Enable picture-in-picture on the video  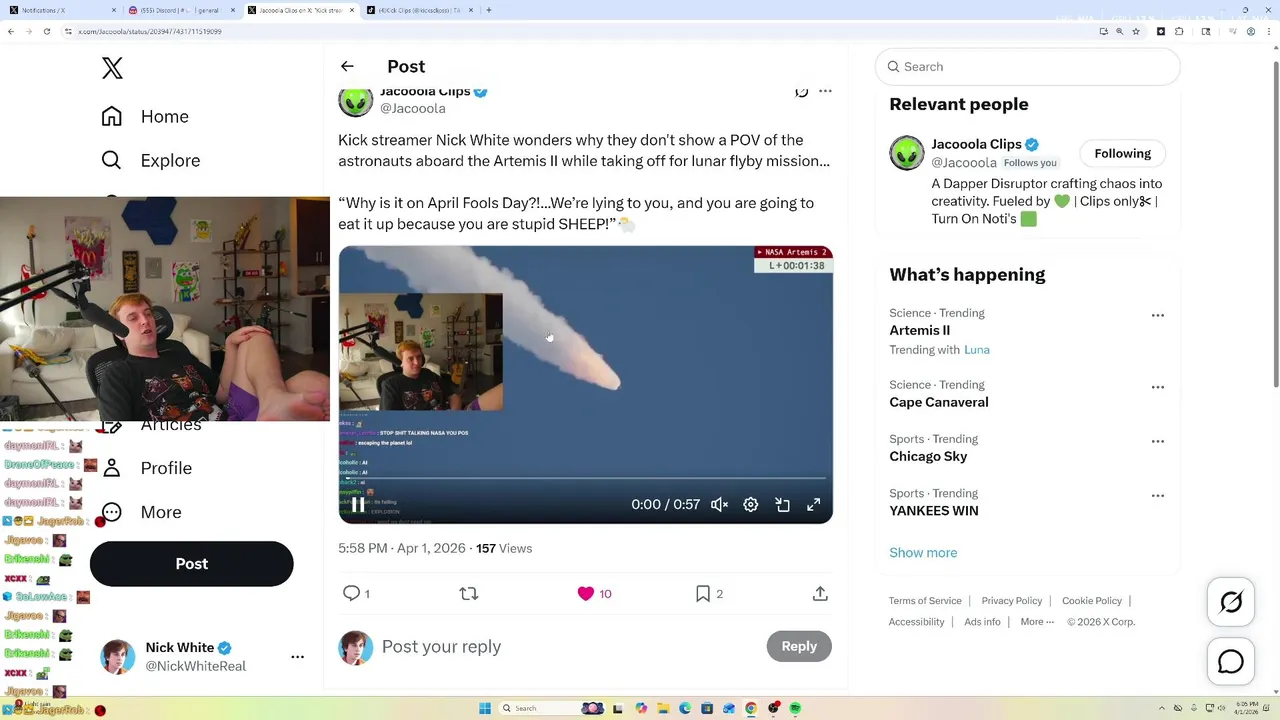(x=783, y=505)
